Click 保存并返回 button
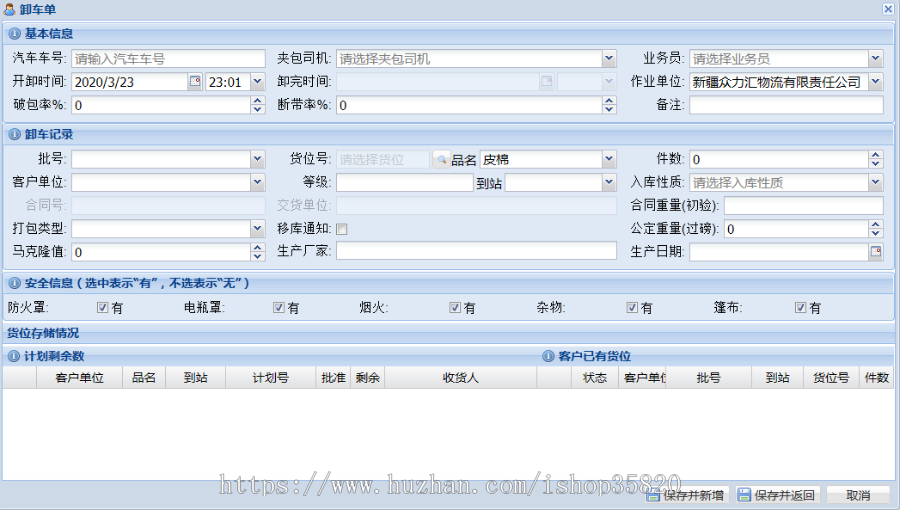This screenshot has height=510, width=900. point(777,495)
